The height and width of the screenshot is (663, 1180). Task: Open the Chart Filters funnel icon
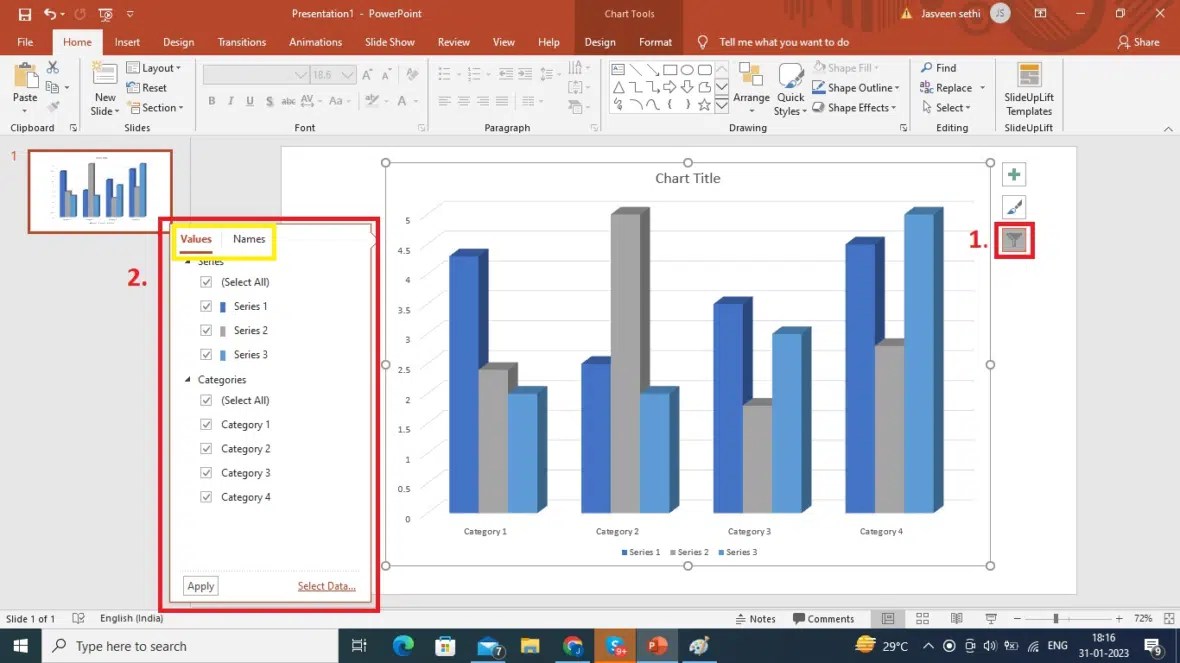(x=1014, y=240)
